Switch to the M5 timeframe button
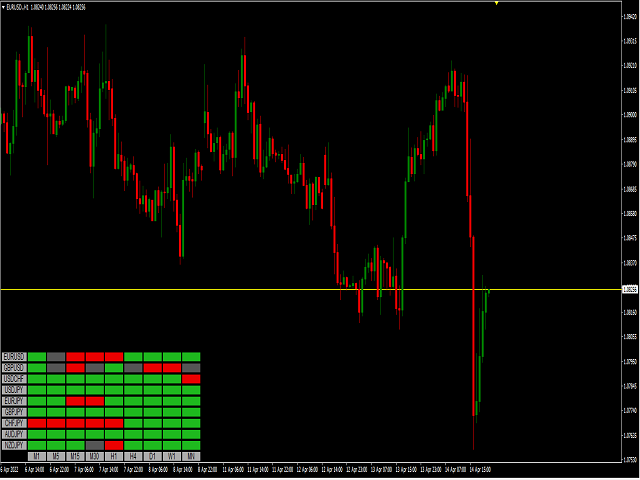This screenshot has height=480, width=640. point(56,456)
